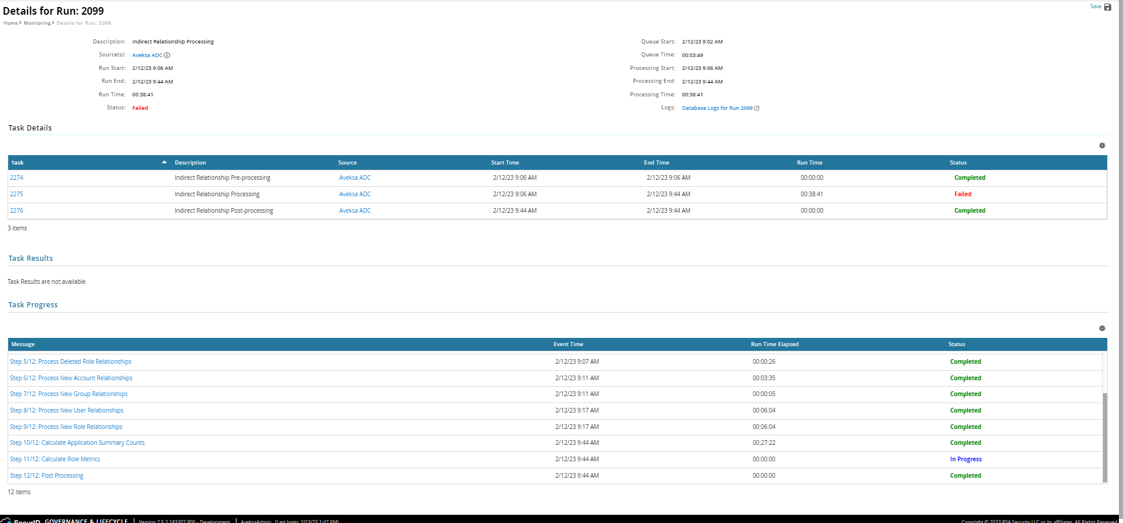Sort Task Progress by Event Time
This screenshot has width=1123, height=523.
coord(568,344)
